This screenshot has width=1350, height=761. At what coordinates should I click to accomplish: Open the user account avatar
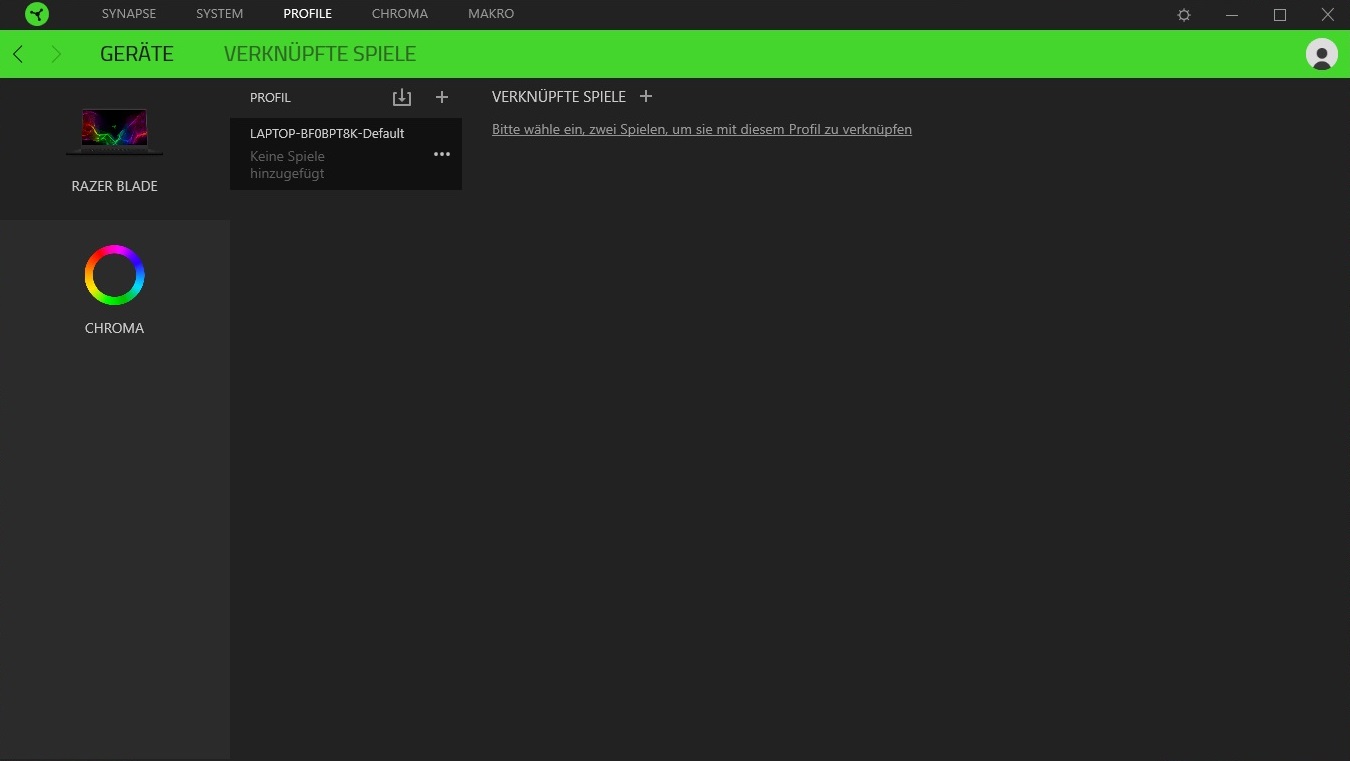(x=1322, y=54)
